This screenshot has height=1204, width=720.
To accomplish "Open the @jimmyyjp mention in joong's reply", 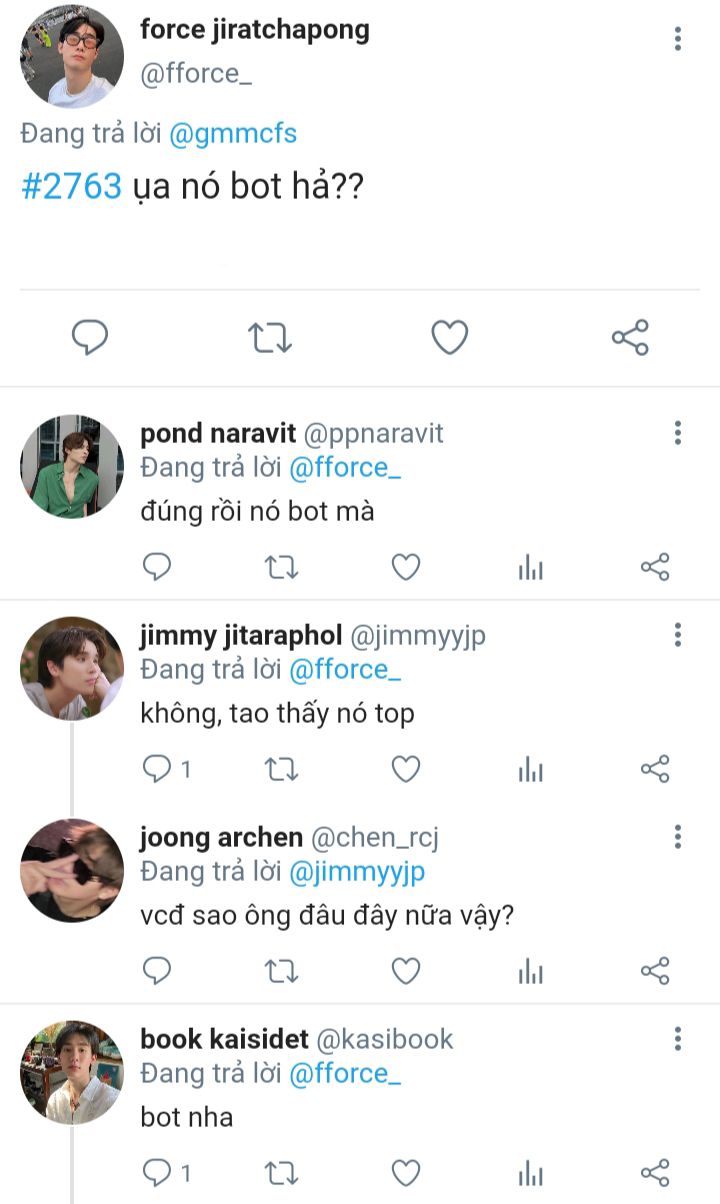I will (357, 871).
